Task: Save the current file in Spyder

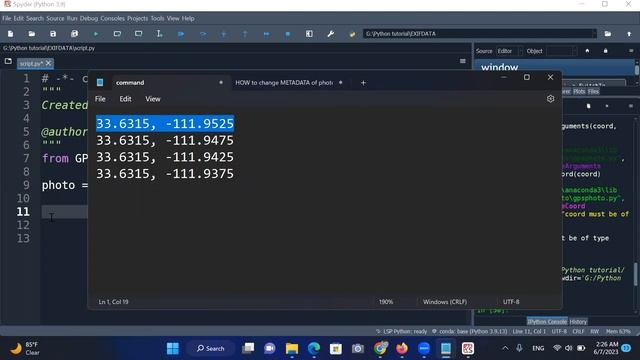Action: click(x=53, y=34)
